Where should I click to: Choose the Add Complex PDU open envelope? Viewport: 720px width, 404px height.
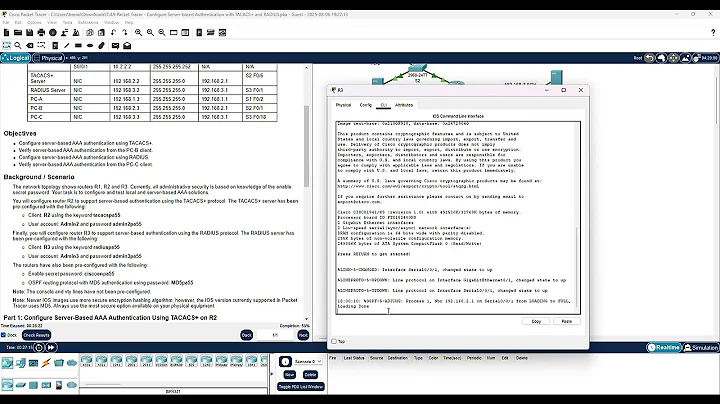point(127,45)
